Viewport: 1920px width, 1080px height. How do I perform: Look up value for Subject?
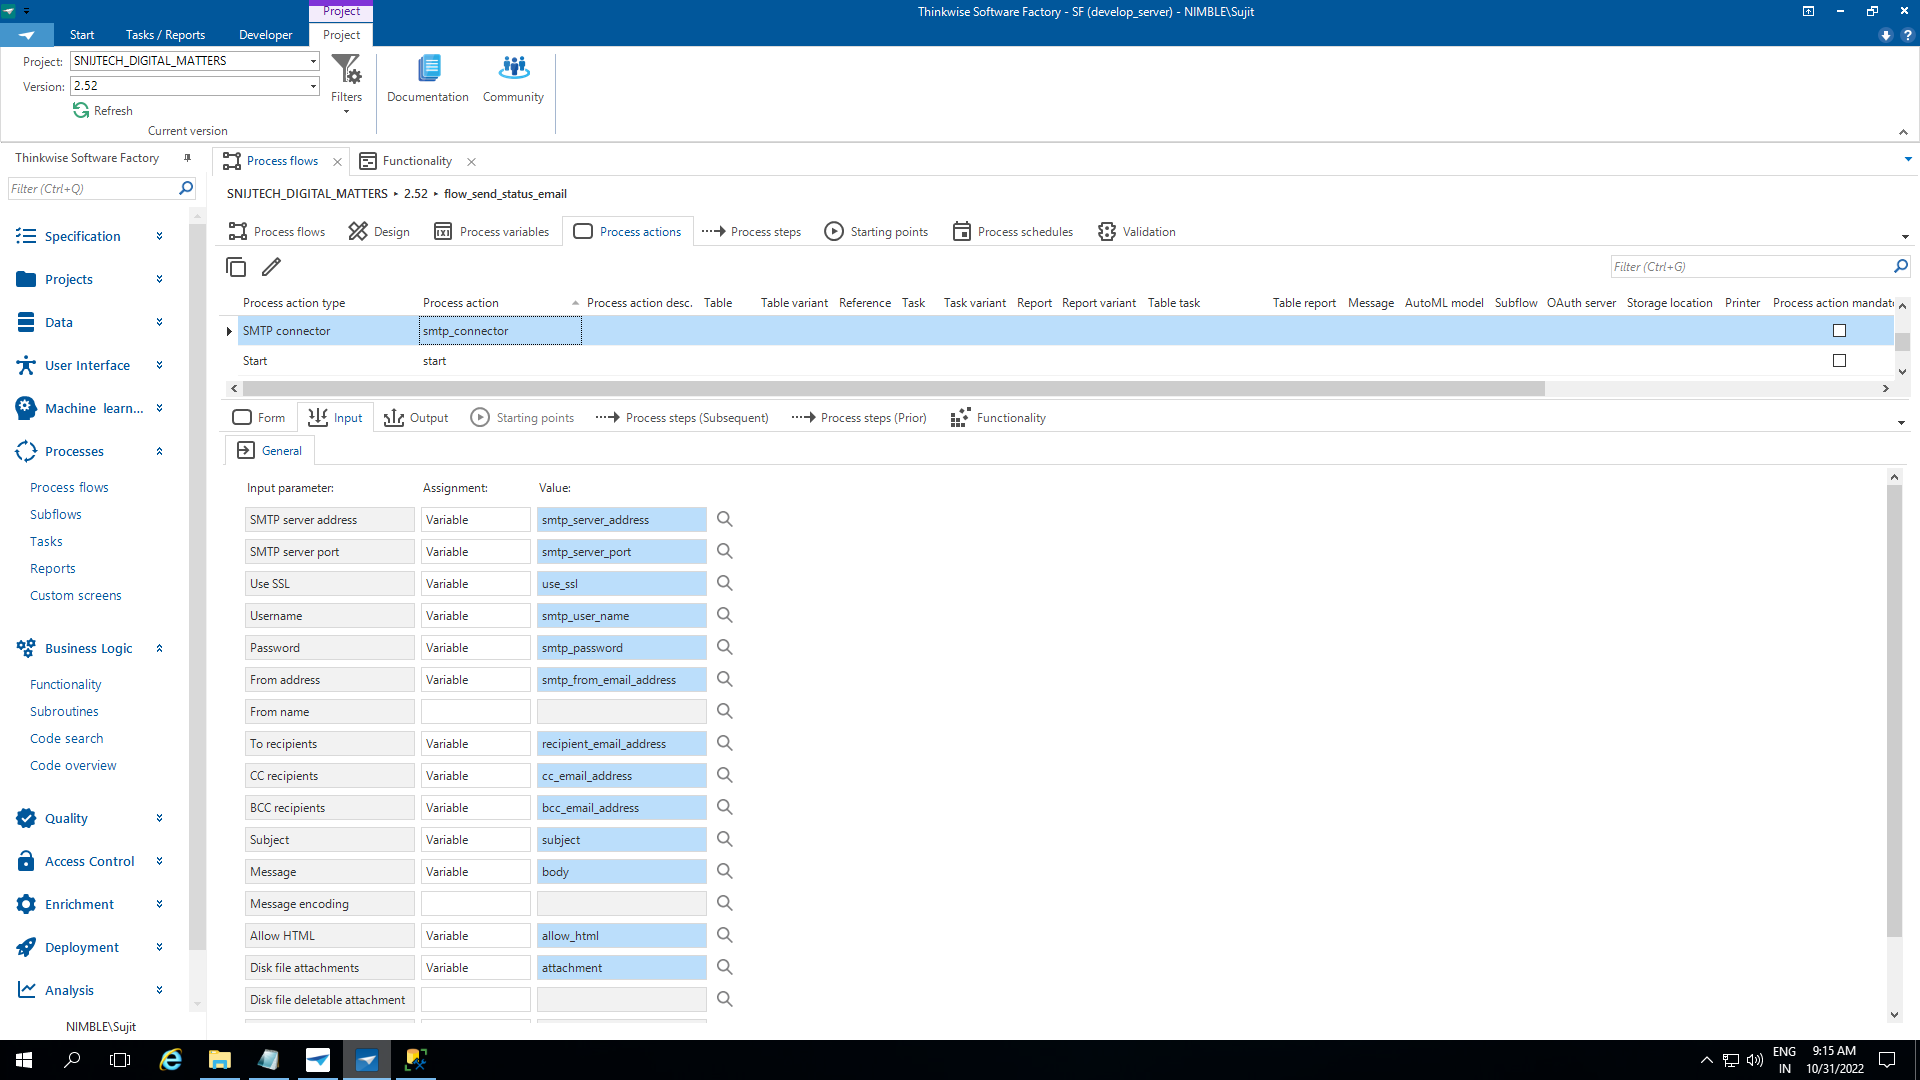(725, 839)
